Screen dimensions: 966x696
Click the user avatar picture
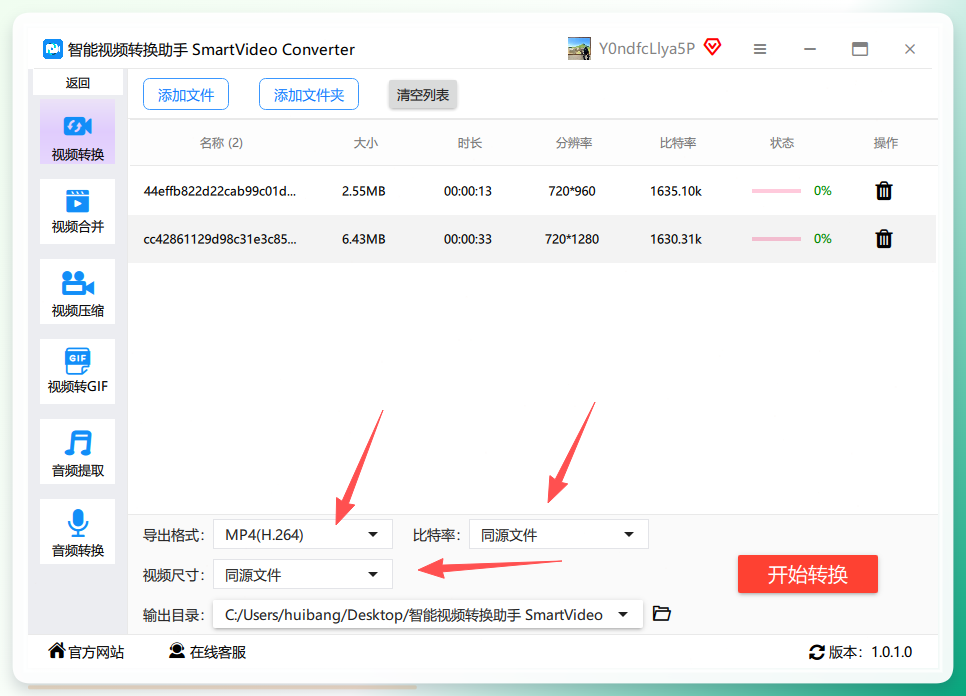pyautogui.click(x=579, y=49)
